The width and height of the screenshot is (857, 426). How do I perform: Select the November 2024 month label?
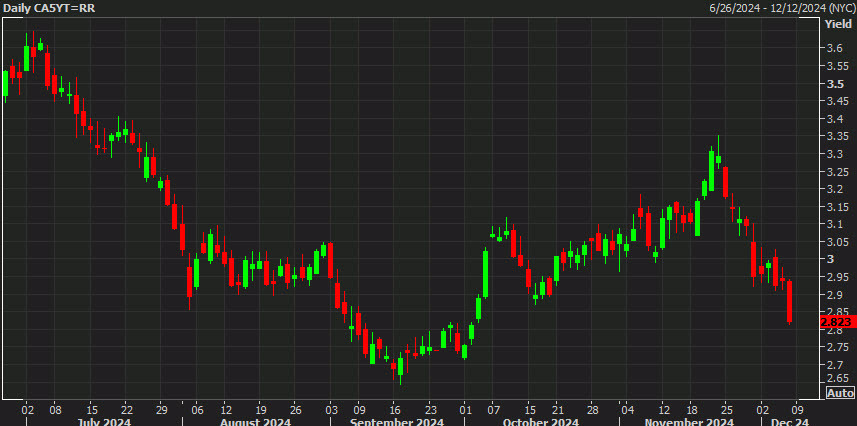[x=689, y=422]
